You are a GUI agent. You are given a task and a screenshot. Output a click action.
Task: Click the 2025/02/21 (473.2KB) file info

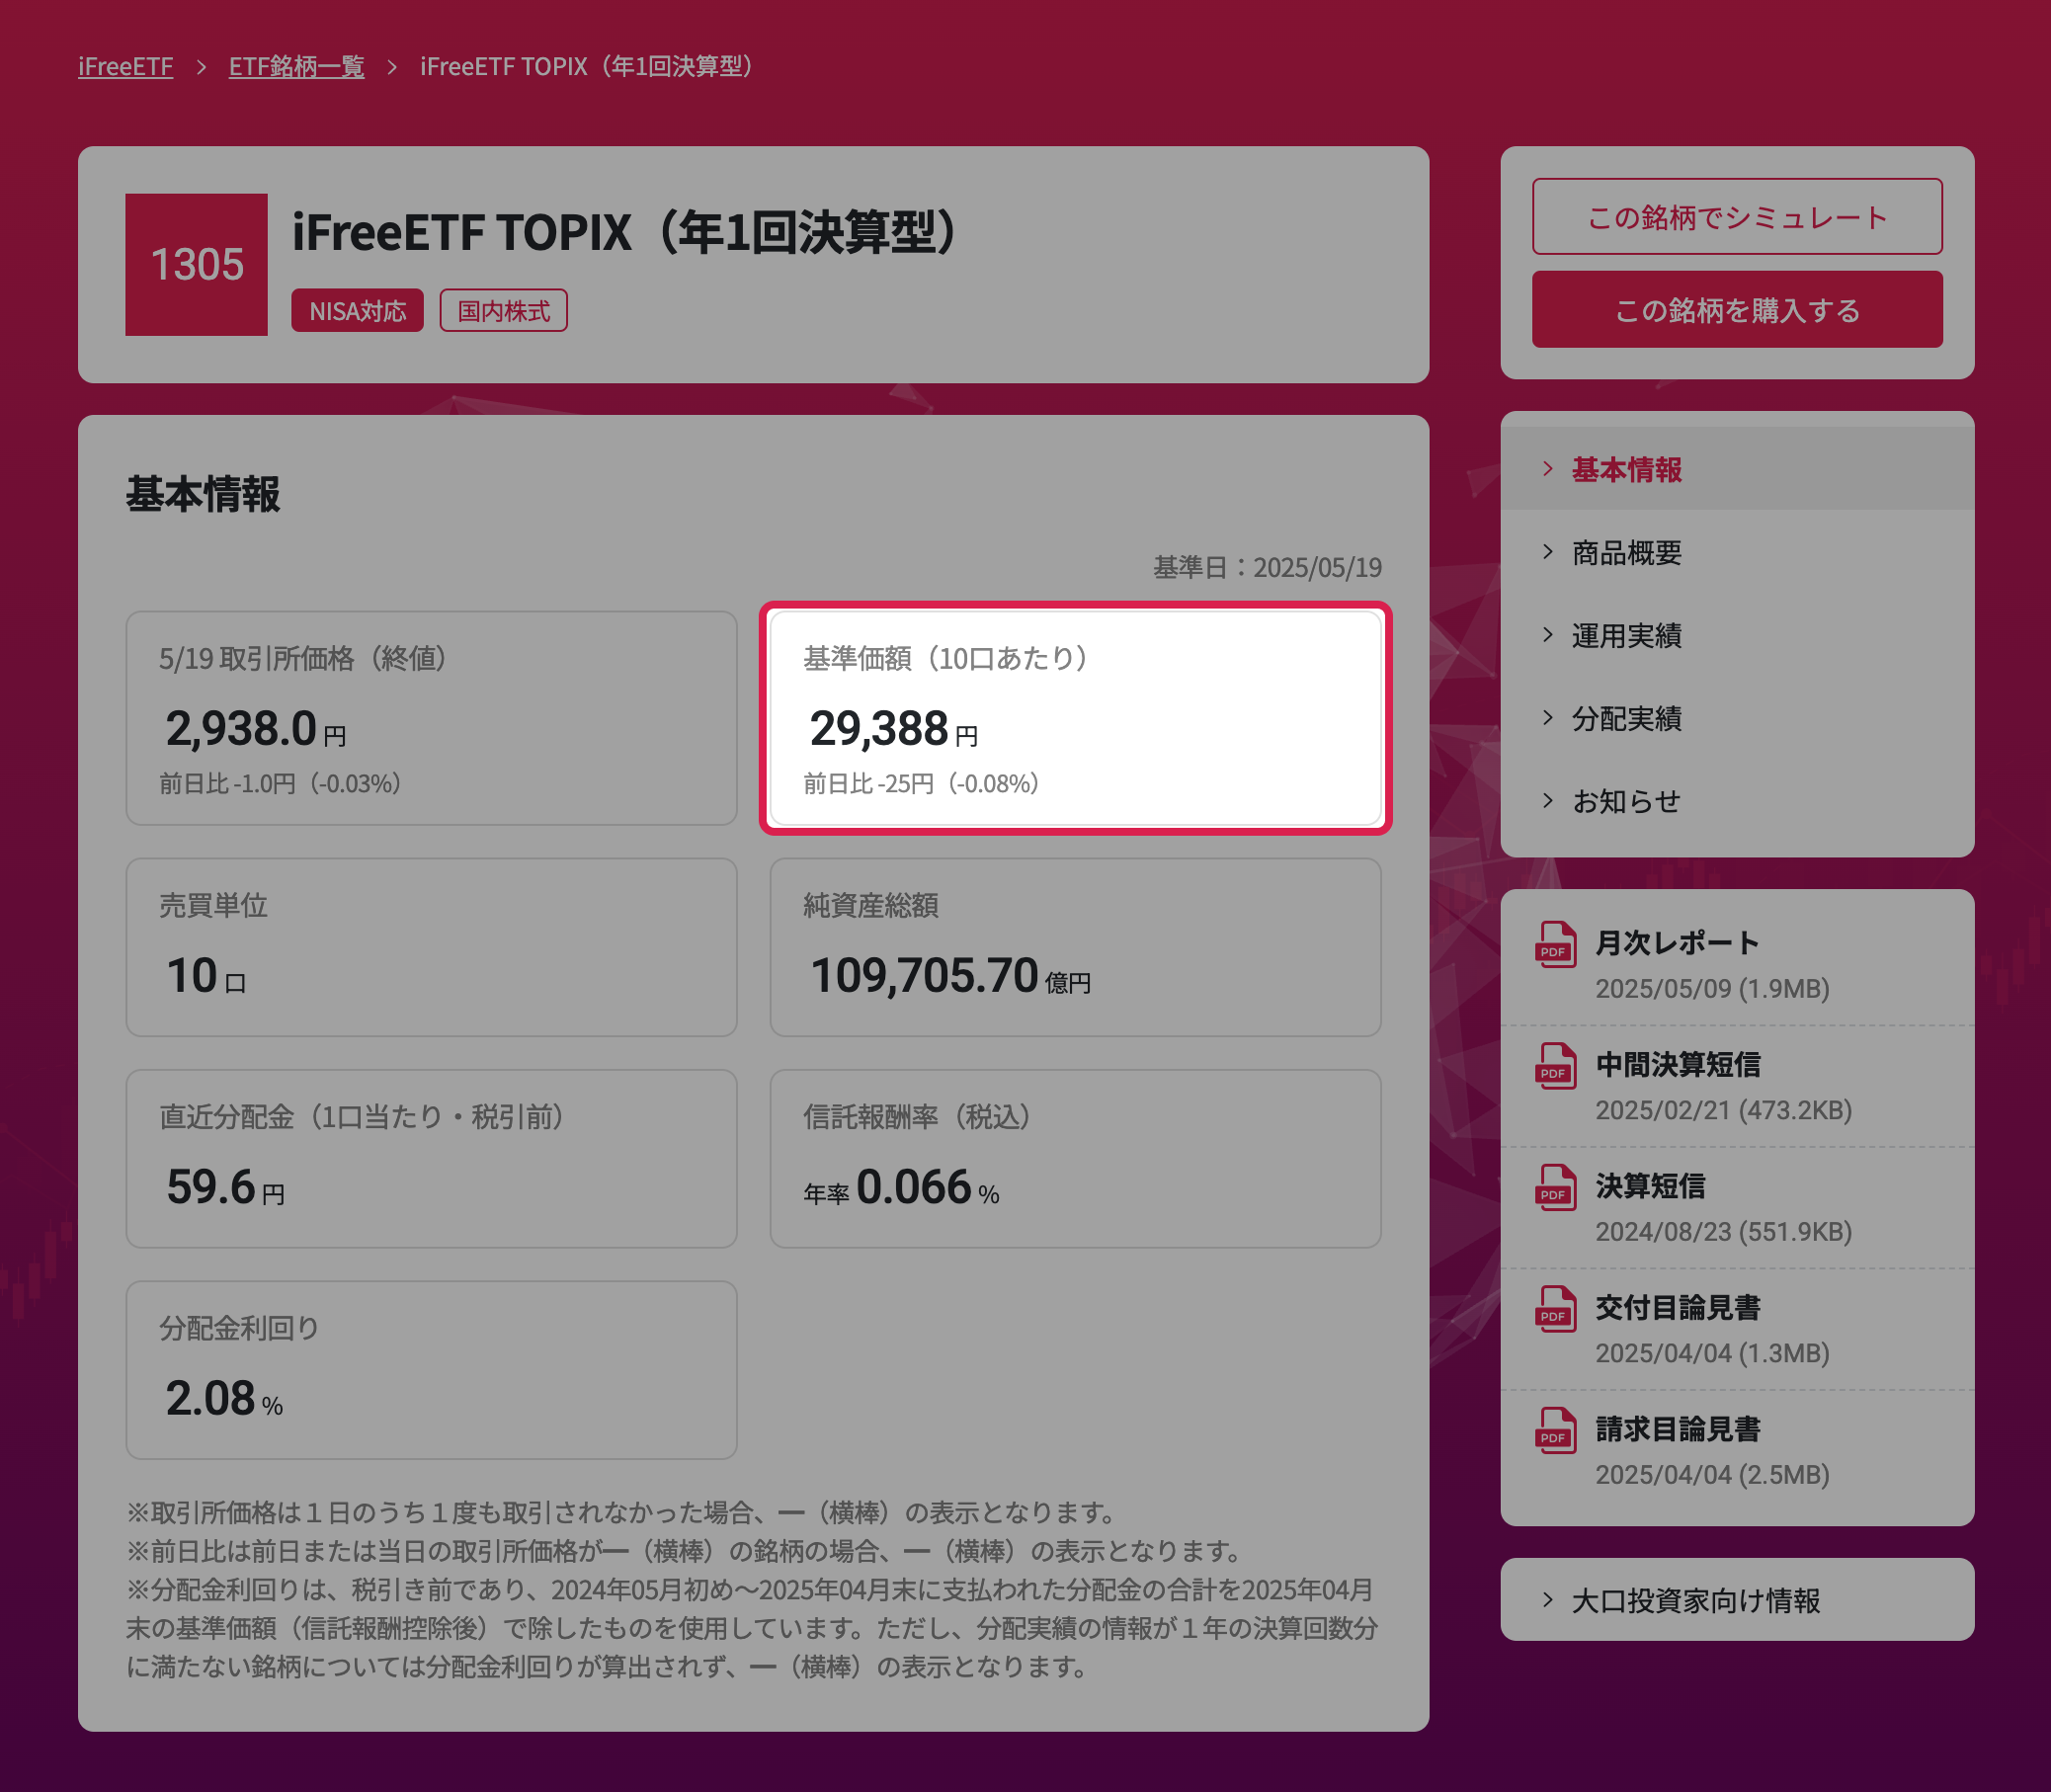coord(1723,1110)
